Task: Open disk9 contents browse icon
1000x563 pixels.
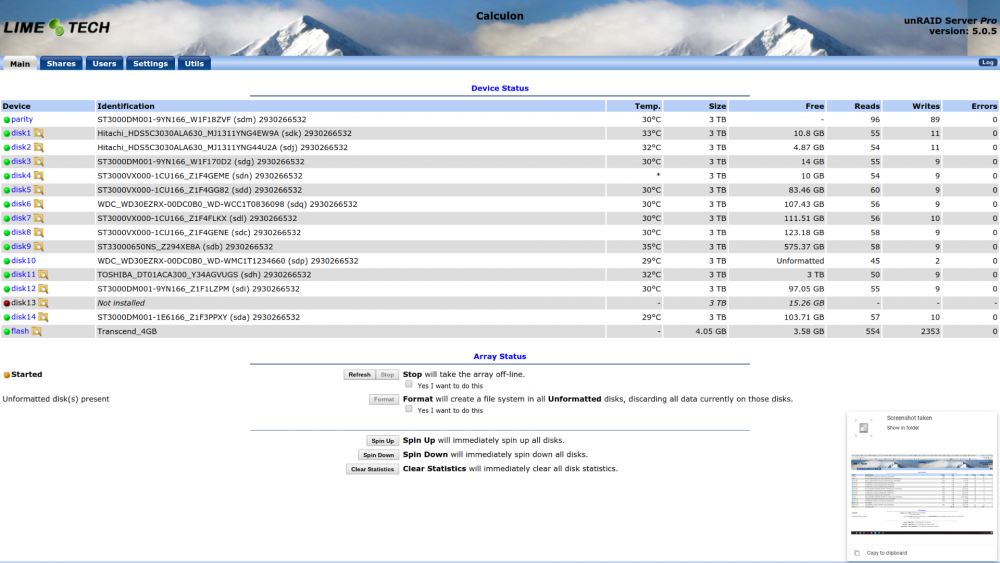Action: pos(39,246)
